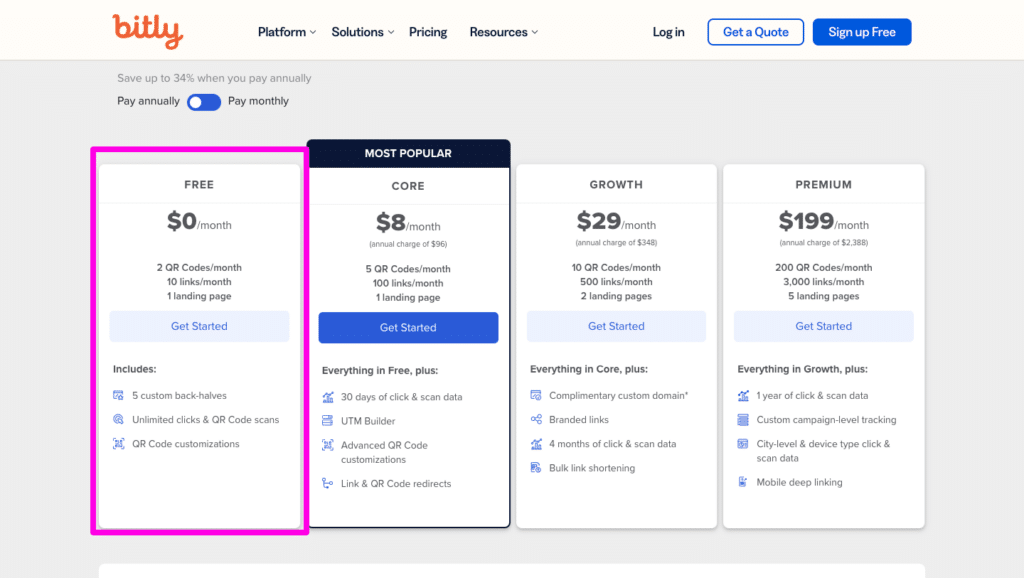This screenshot has width=1024, height=578.
Task: Click the Pay annually label
Action: [x=148, y=101]
